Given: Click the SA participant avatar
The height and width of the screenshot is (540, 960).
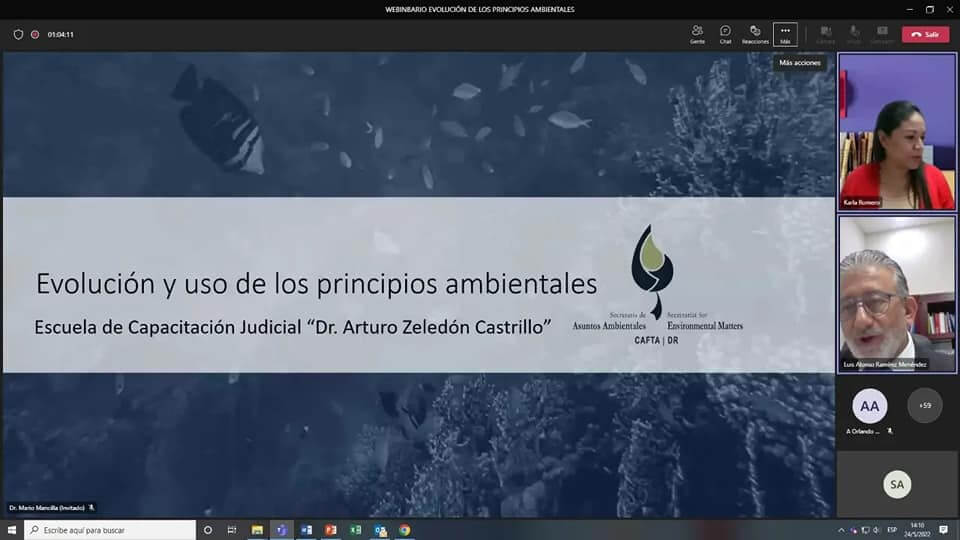Looking at the screenshot, I should pyautogui.click(x=897, y=484).
